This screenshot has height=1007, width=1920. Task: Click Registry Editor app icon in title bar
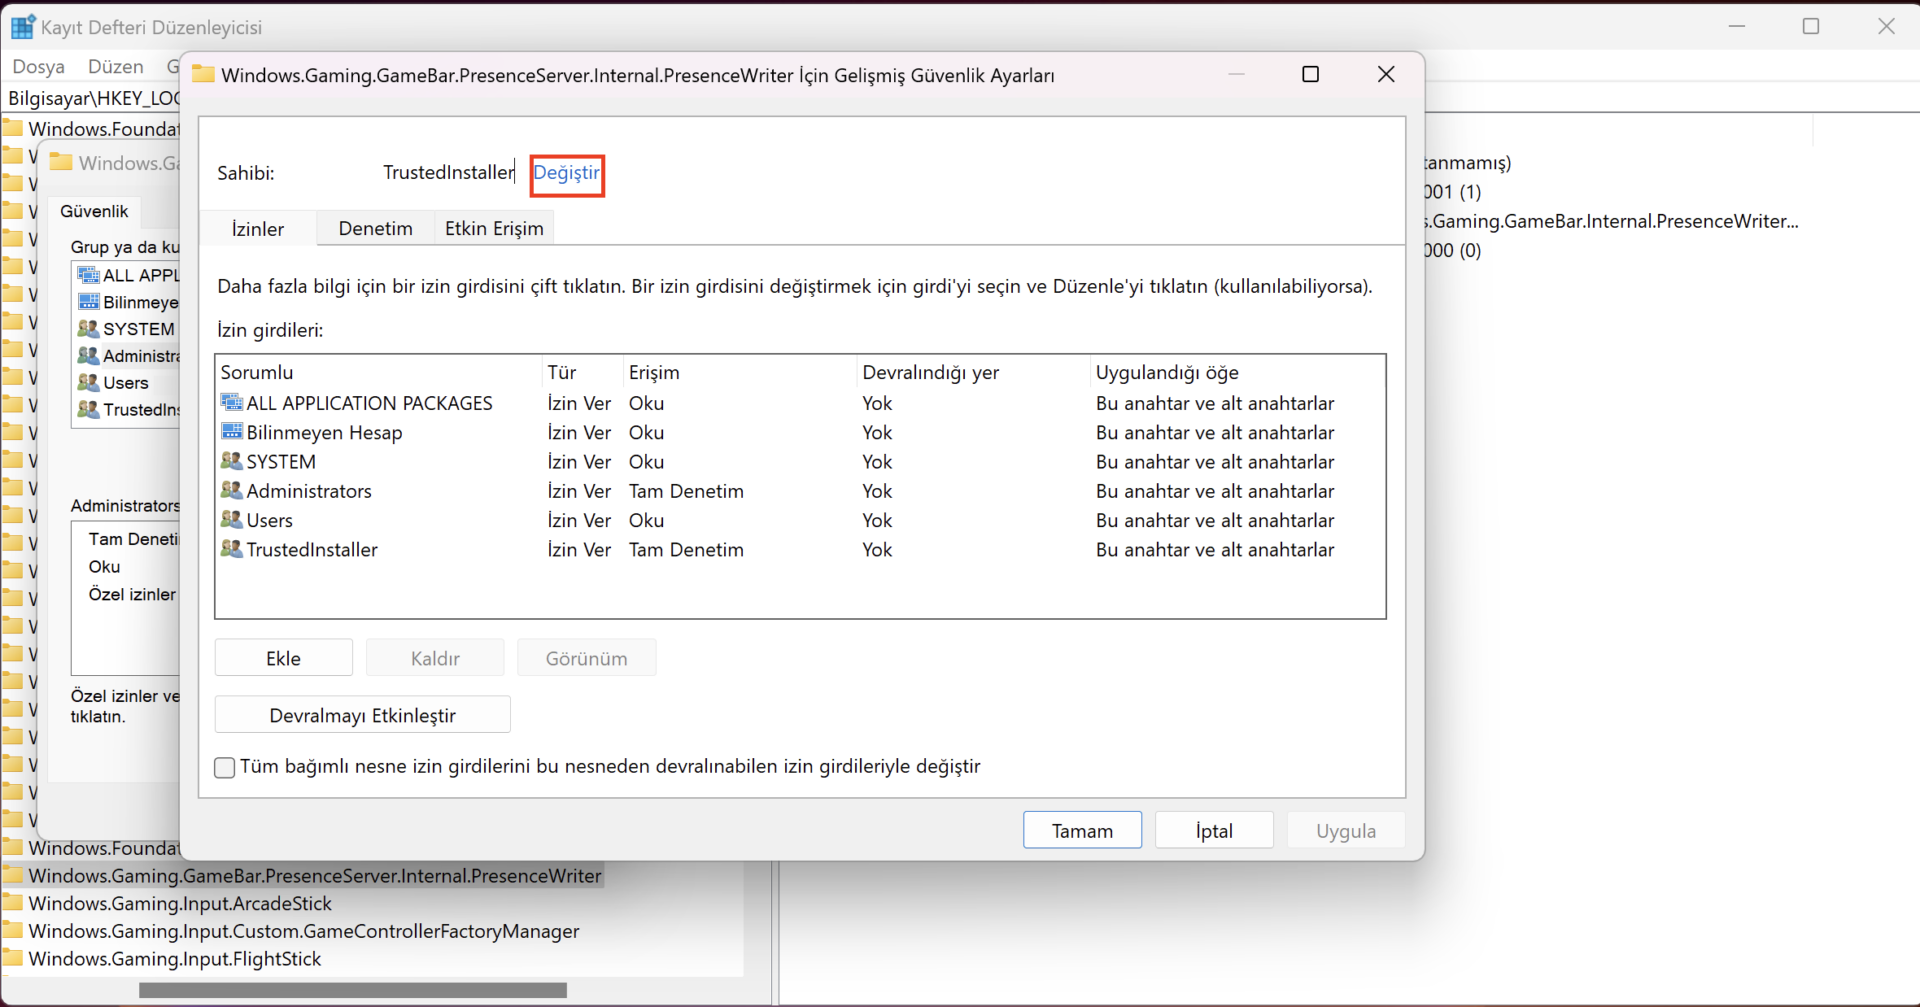click(x=22, y=27)
